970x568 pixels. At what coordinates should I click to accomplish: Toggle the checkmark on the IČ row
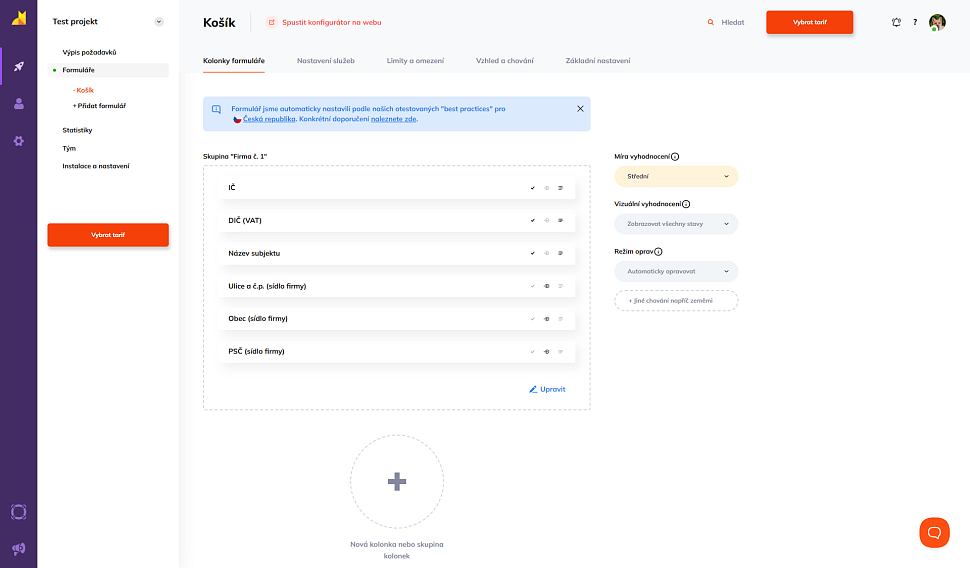(533, 188)
